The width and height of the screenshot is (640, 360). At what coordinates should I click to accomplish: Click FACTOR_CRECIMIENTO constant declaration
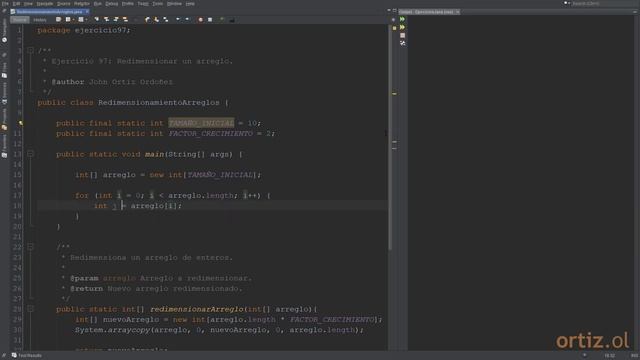211,133
